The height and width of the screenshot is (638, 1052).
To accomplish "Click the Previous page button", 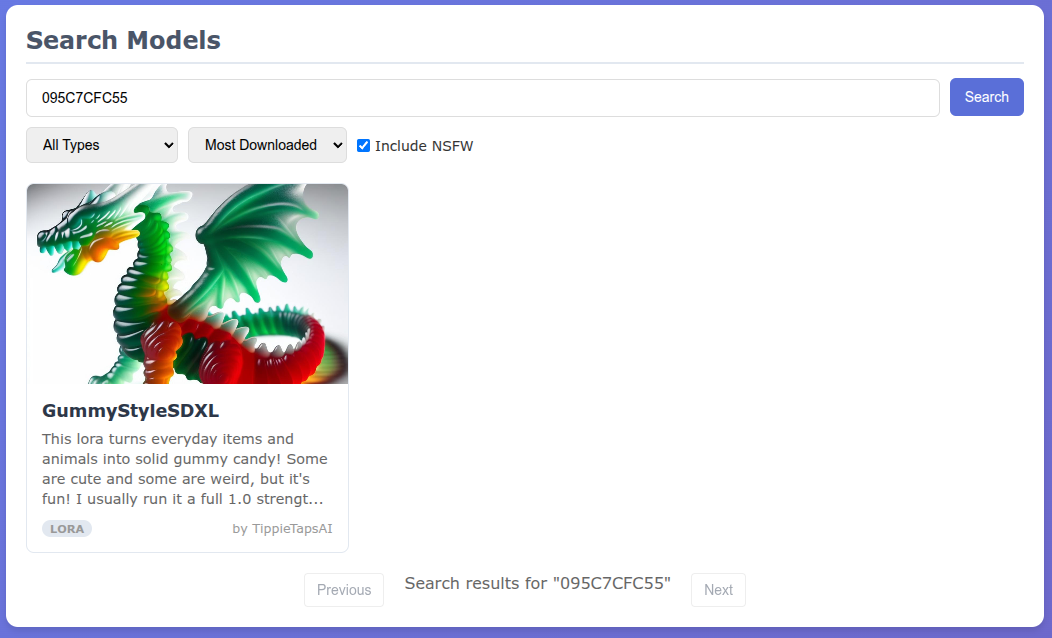I will point(344,590).
